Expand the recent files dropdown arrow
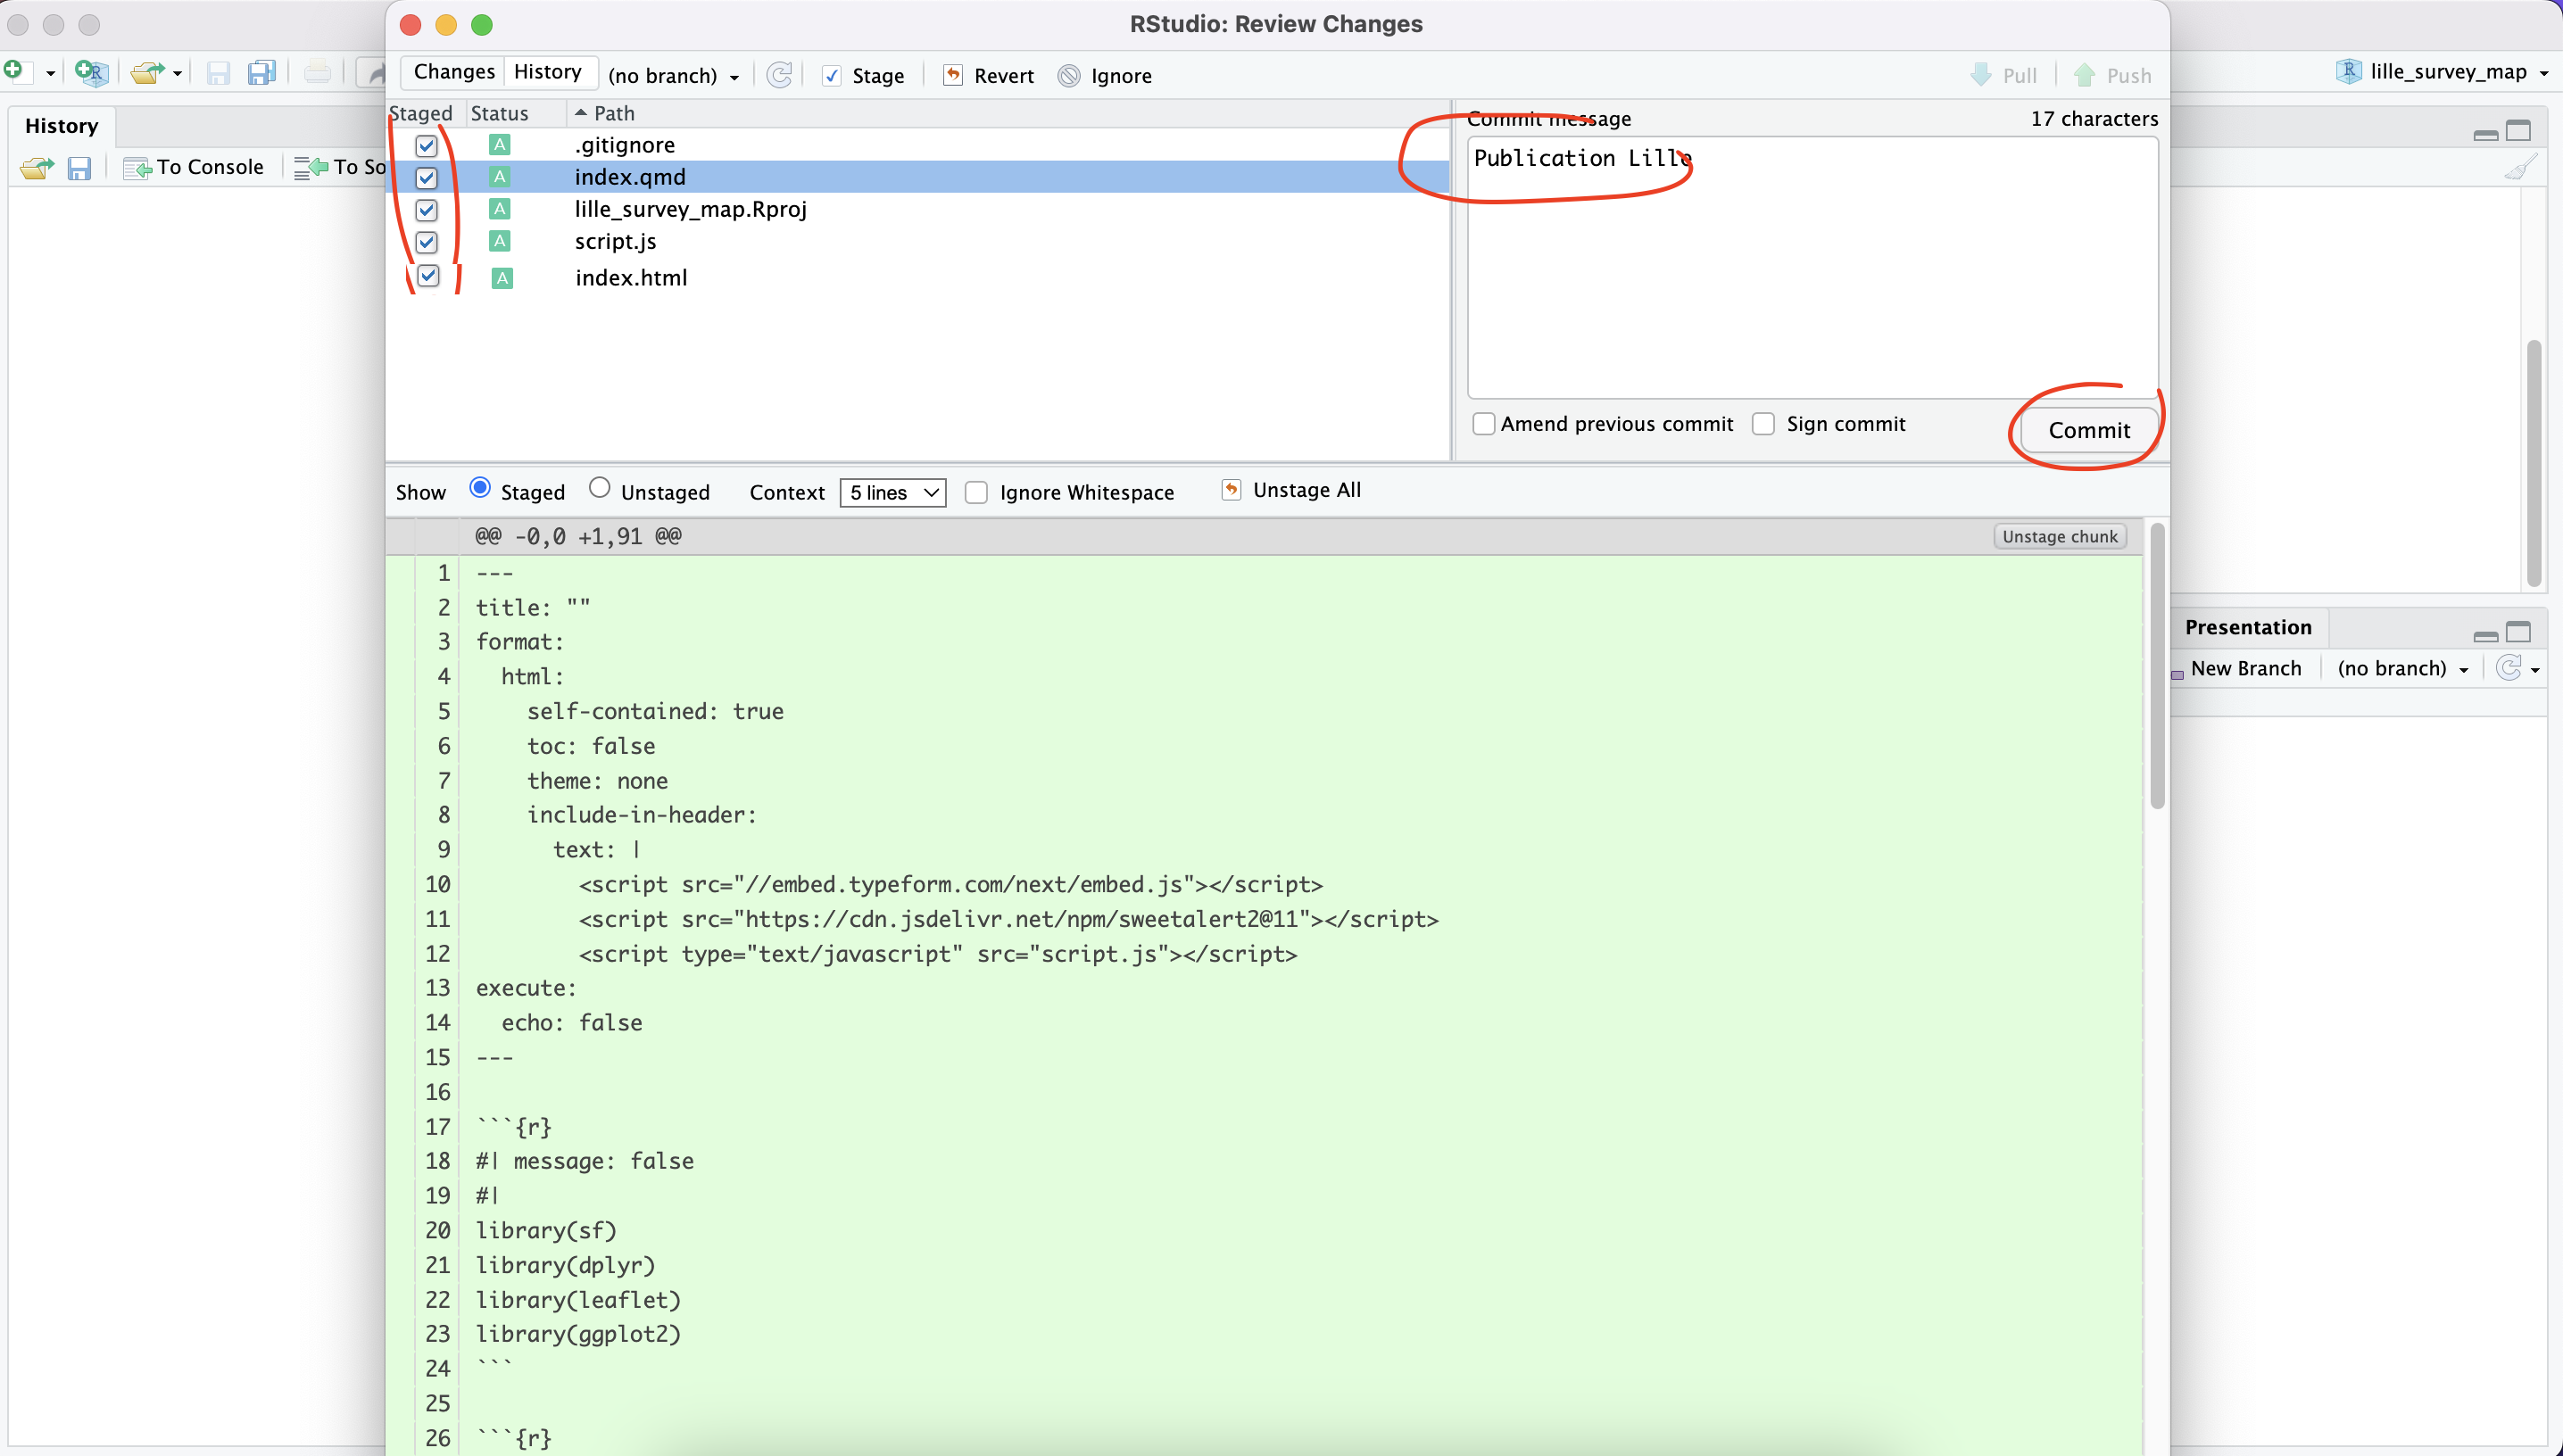 (x=177, y=73)
